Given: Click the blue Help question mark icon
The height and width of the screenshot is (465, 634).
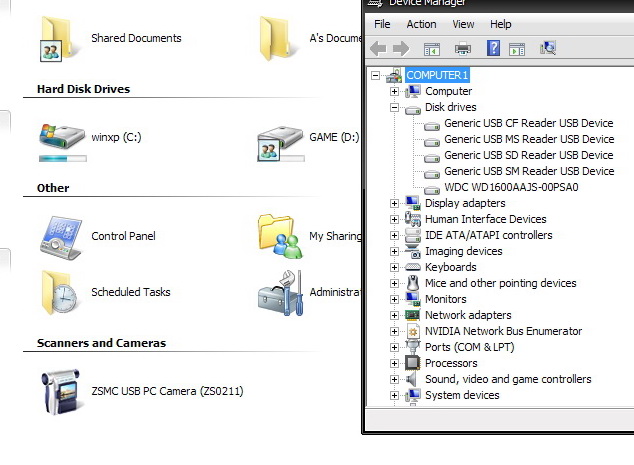Looking at the screenshot, I should click(x=493, y=49).
